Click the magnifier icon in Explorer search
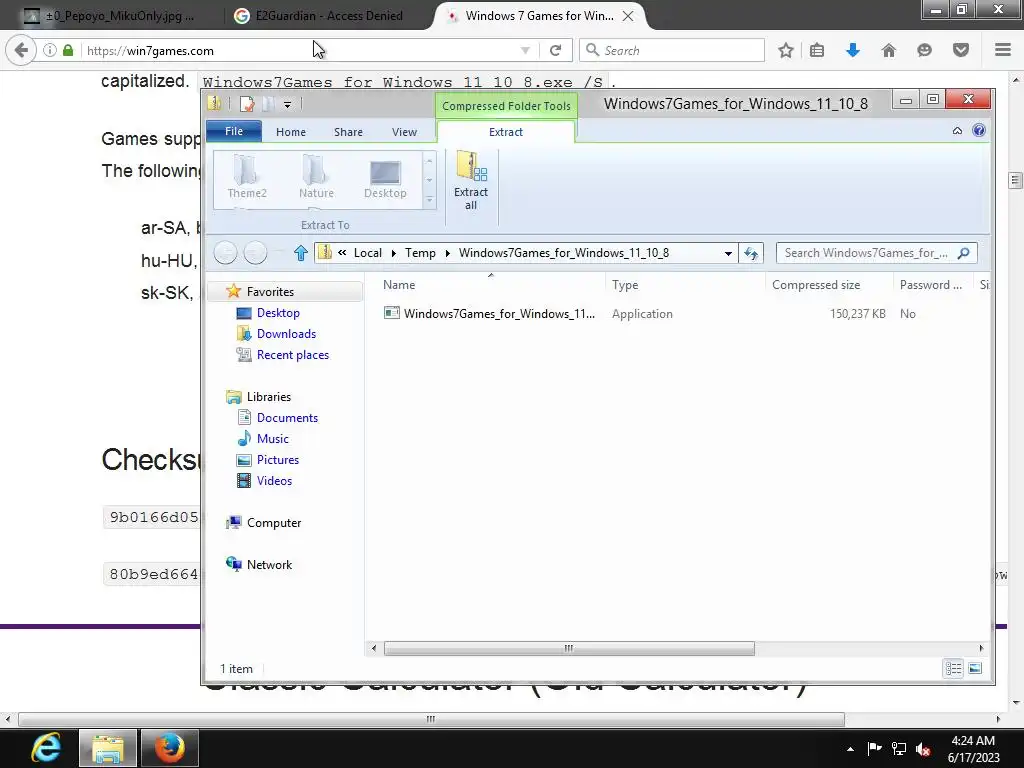Image resolution: width=1024 pixels, height=768 pixels. [x=963, y=253]
